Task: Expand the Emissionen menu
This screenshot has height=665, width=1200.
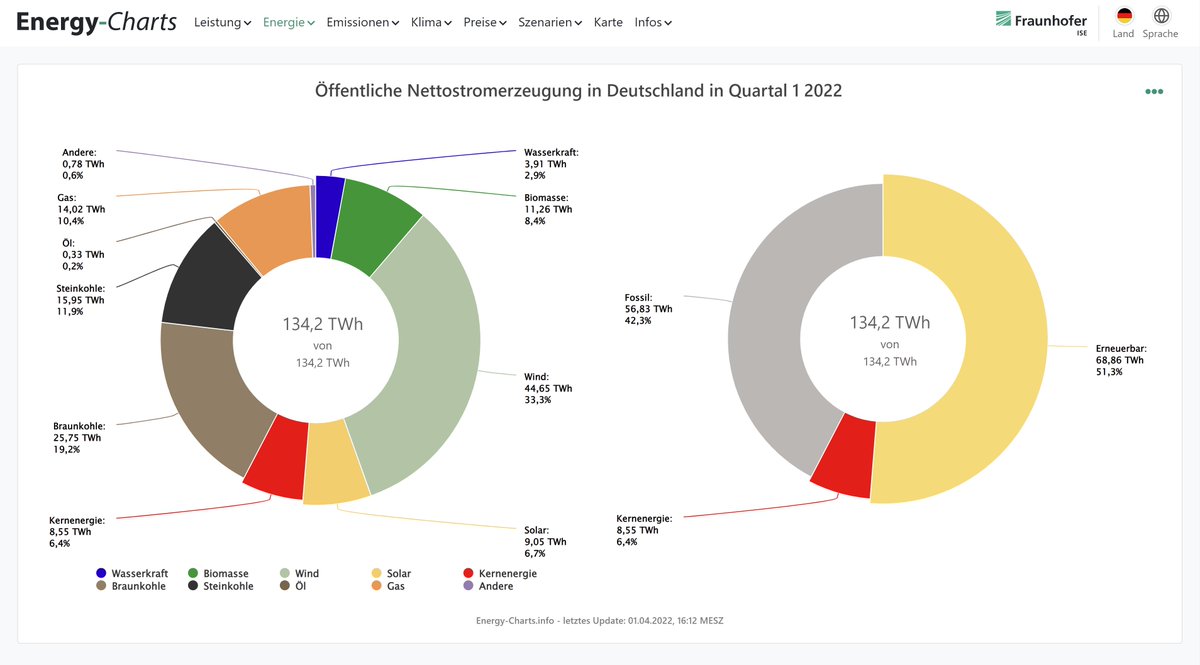Action: 363,22
